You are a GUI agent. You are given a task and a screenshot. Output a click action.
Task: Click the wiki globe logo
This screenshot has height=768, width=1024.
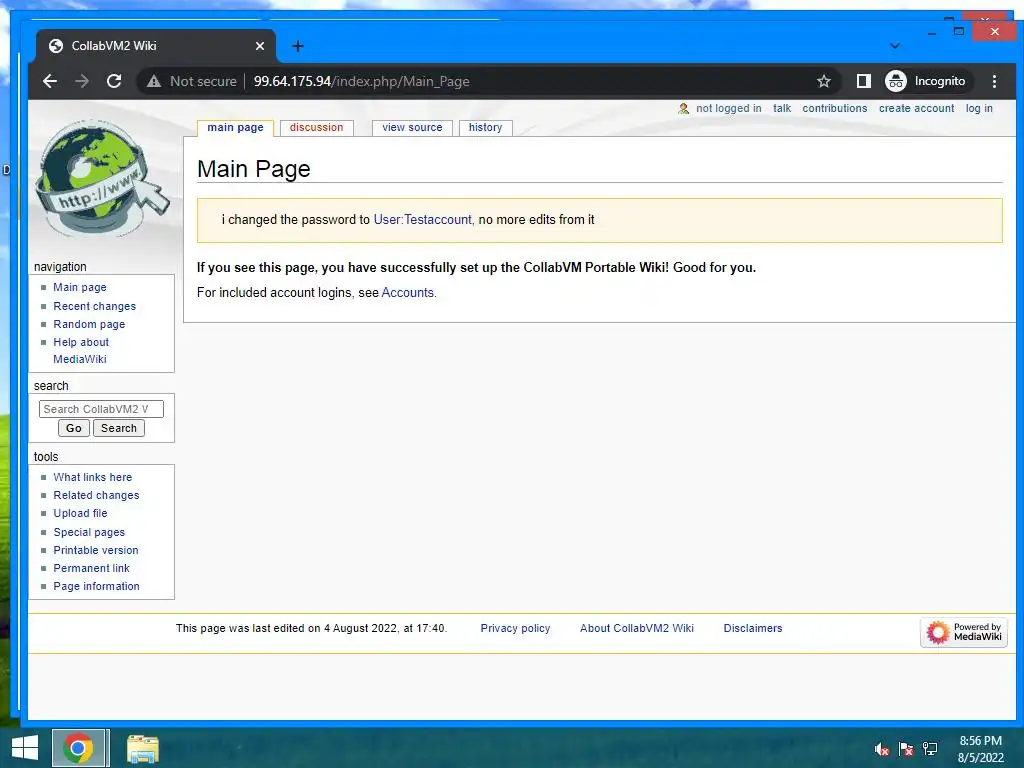tap(103, 178)
